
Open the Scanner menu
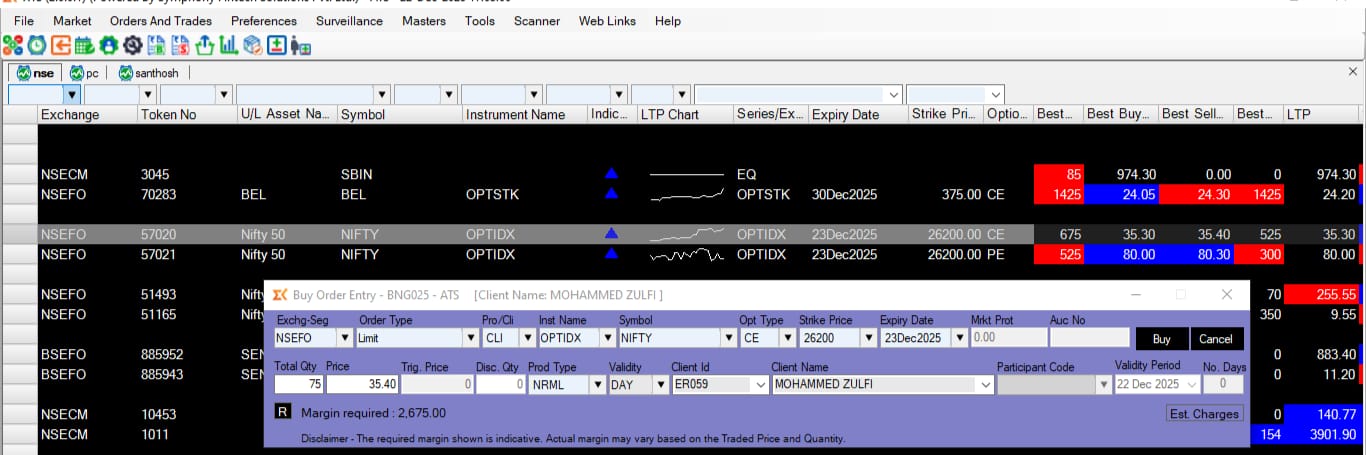click(x=537, y=20)
